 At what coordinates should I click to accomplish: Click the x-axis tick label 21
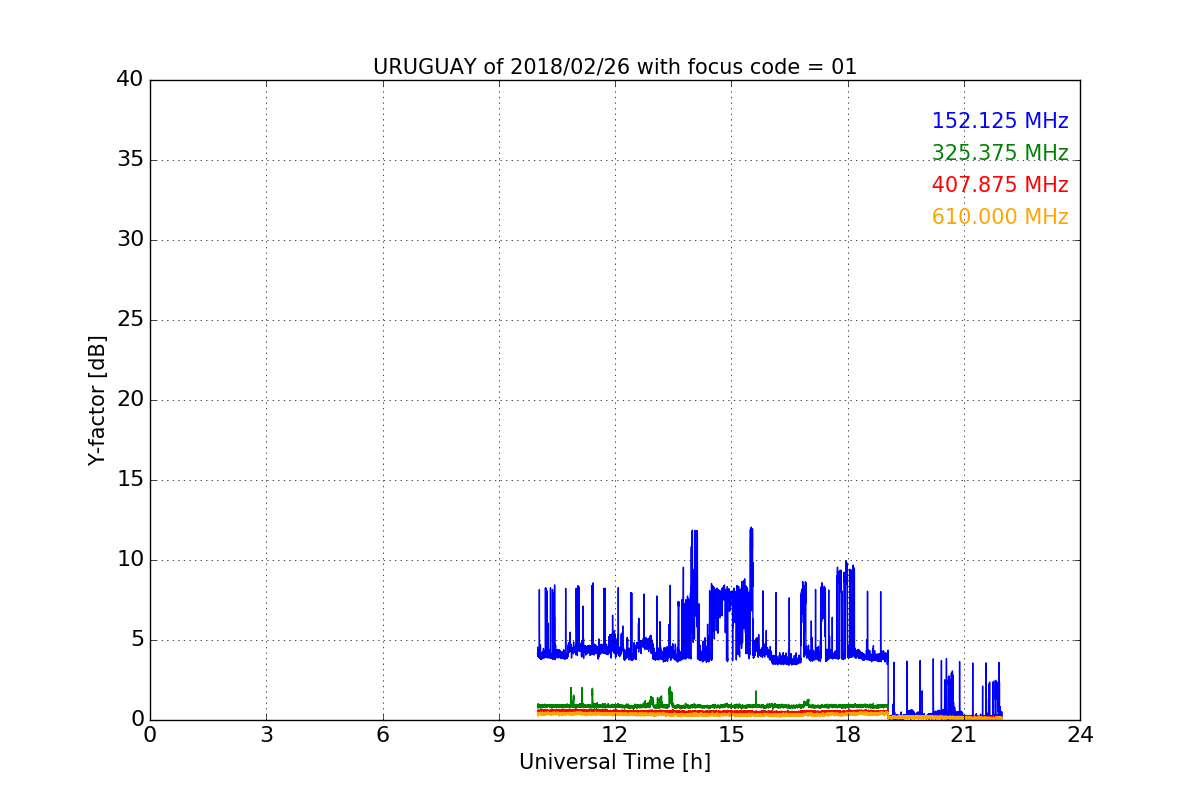tap(964, 735)
